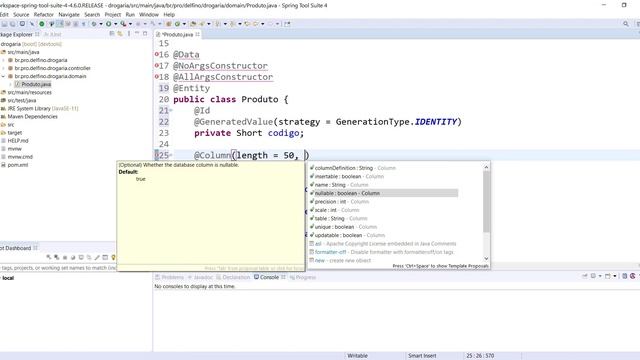Click the first start icon in Boot Dashboard toolbar

(x=49, y=257)
